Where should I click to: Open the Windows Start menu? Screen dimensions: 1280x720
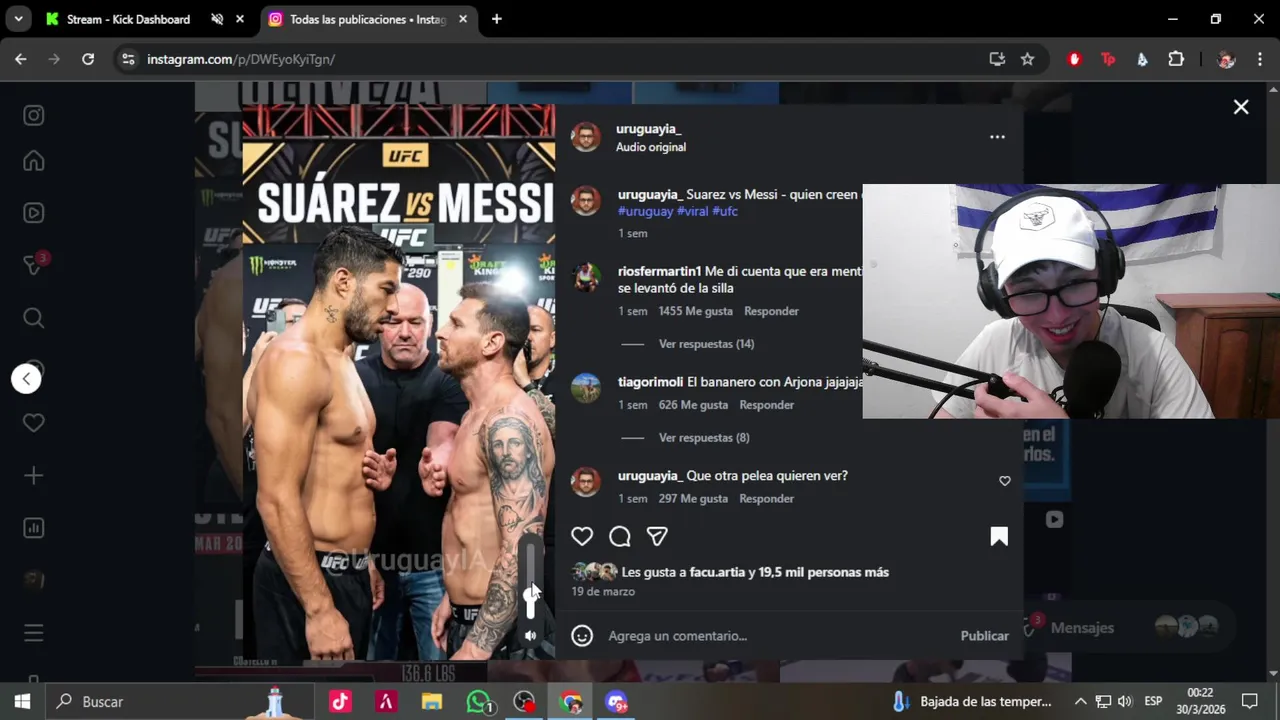tap(22, 702)
